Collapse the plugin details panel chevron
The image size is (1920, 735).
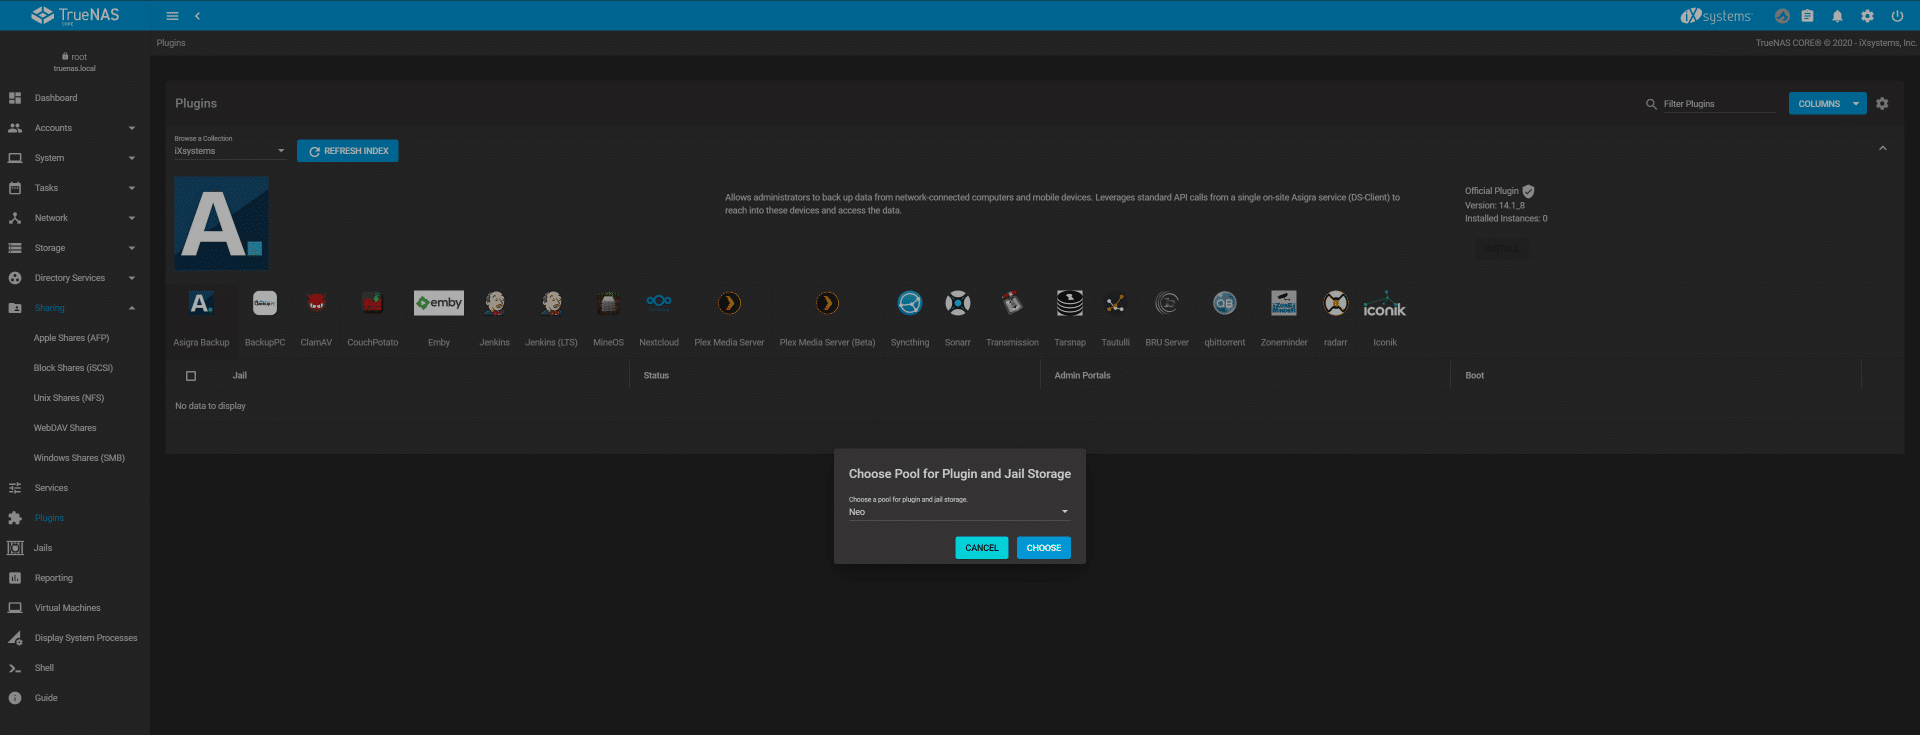coord(1882,148)
